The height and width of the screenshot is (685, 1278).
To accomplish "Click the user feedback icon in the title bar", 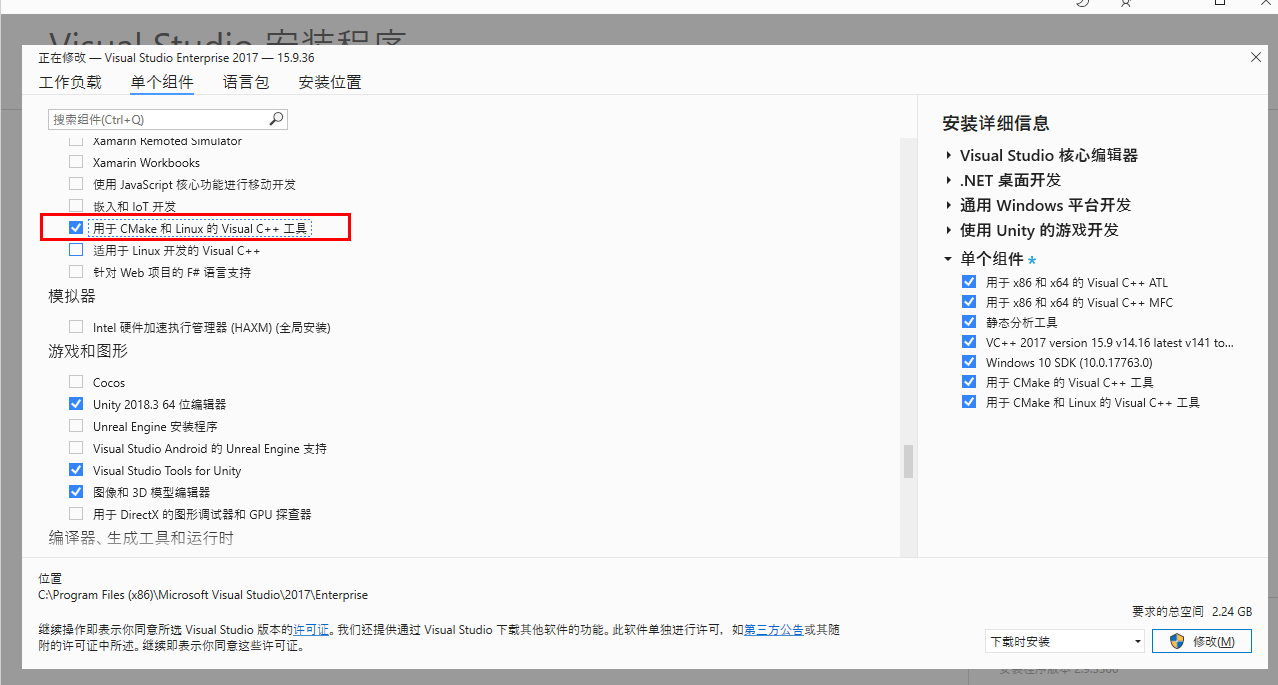I will pyautogui.click(x=1125, y=5).
